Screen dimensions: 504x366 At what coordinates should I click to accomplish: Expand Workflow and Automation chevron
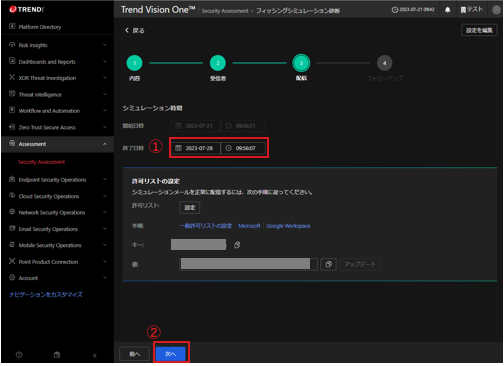tap(105, 110)
